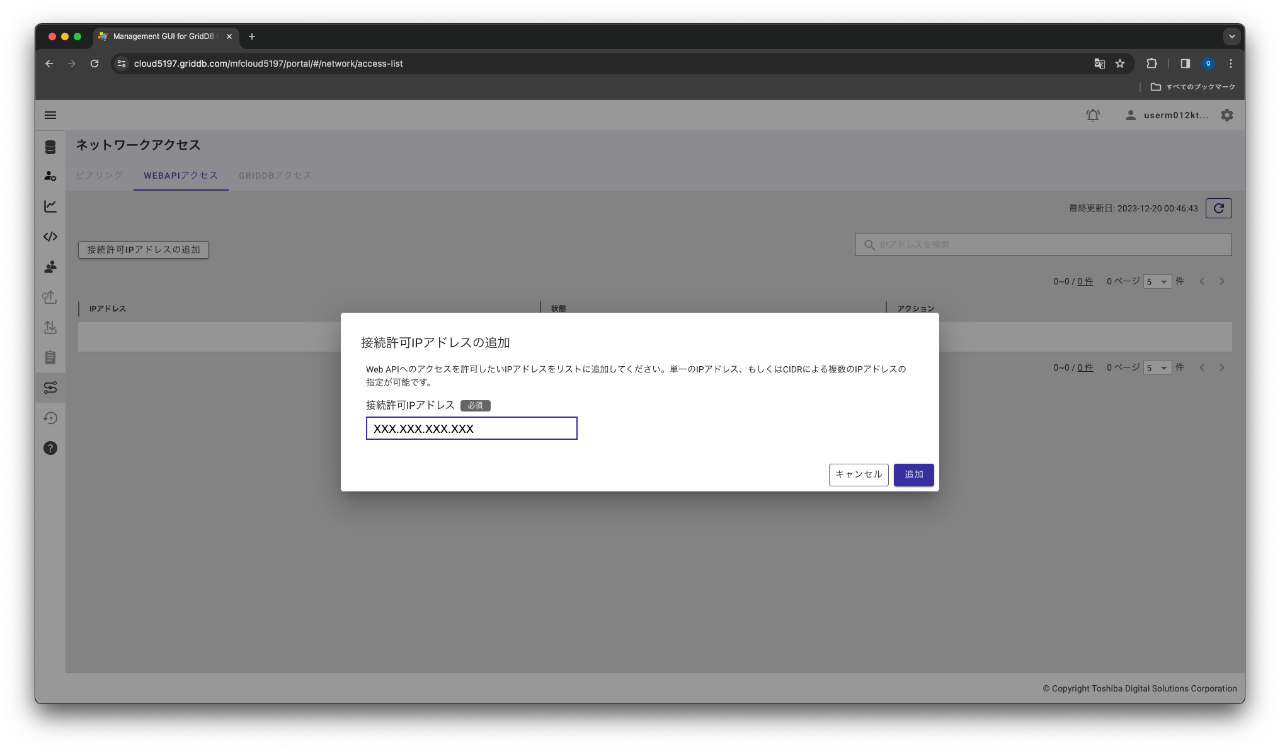Open the database cluster sidebar icon
The image size is (1280, 750).
pos(50,147)
